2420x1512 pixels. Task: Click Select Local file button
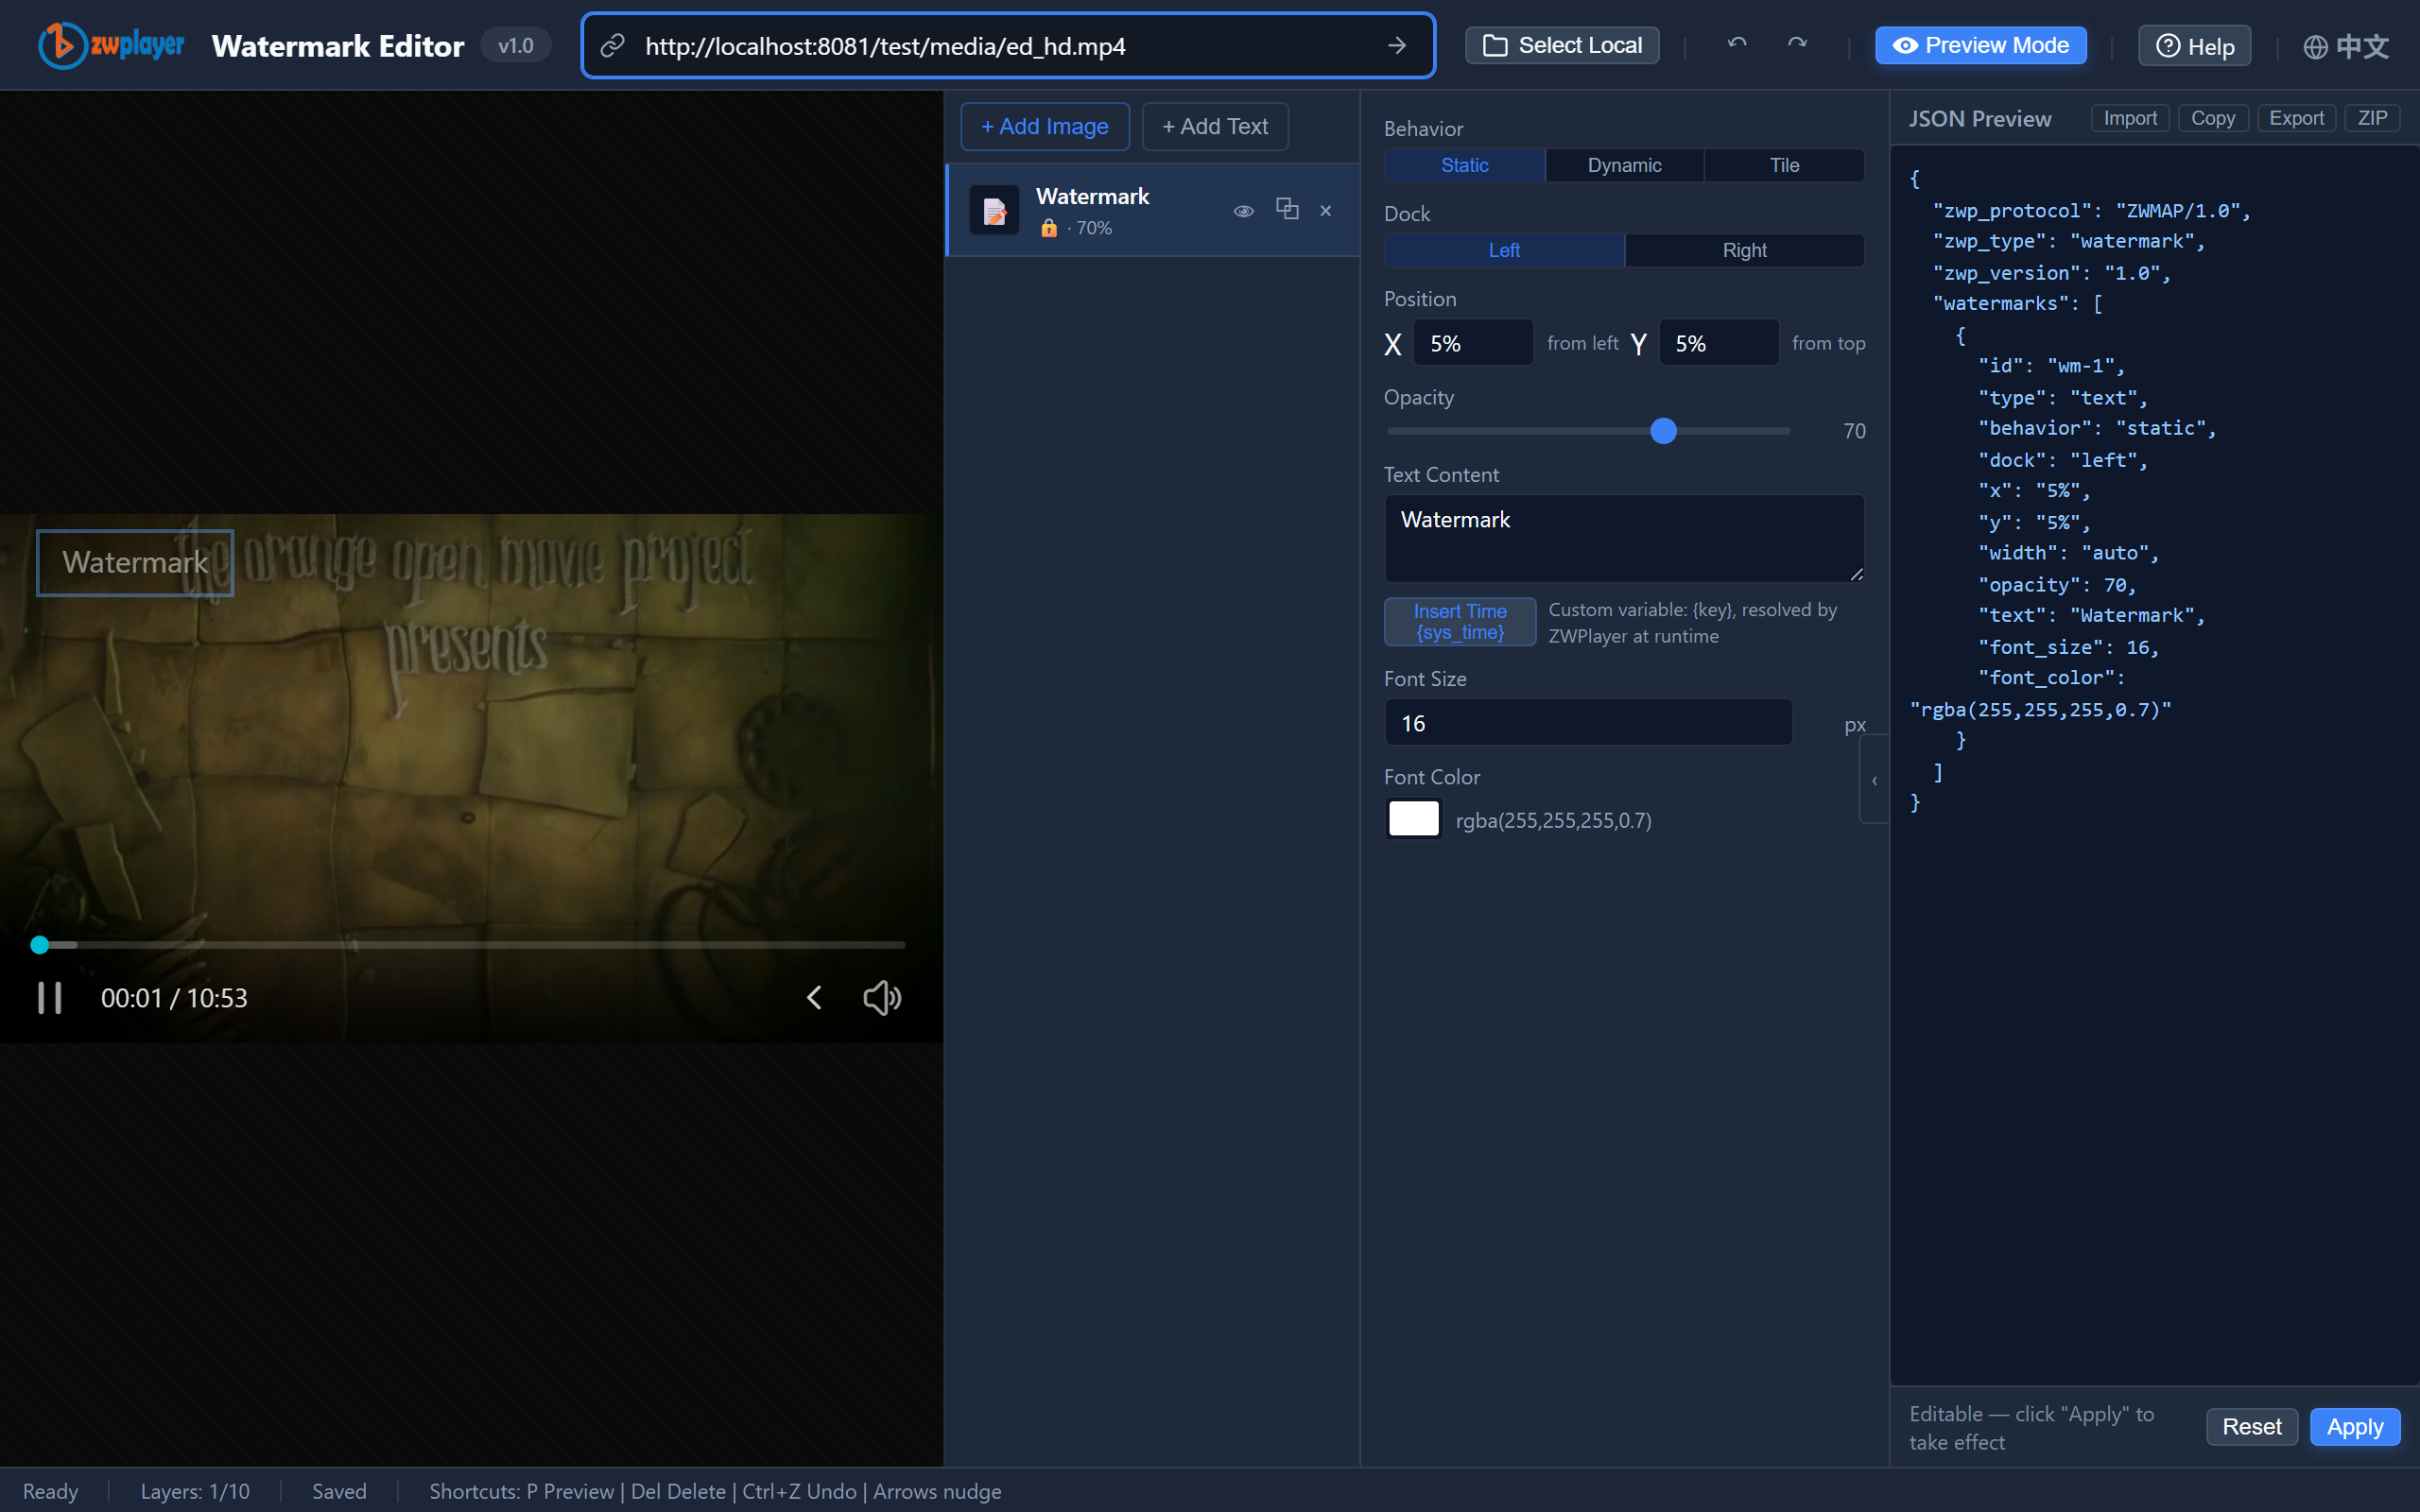click(x=1562, y=46)
